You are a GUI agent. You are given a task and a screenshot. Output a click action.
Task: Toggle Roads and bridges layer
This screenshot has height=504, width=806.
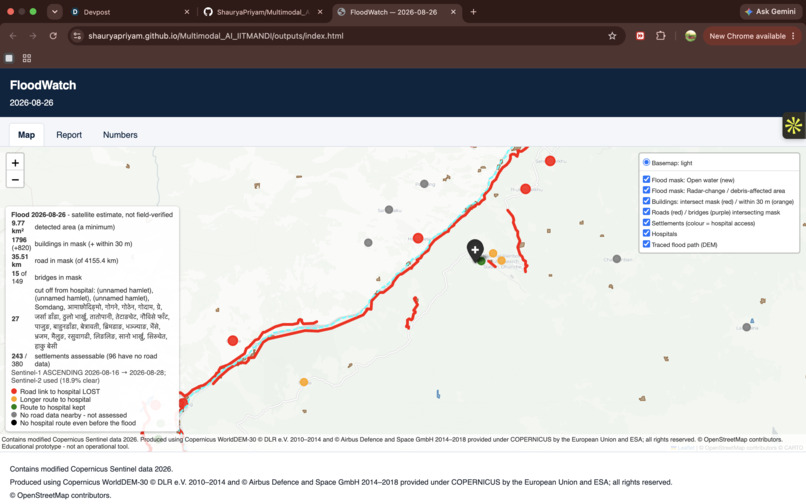point(646,212)
